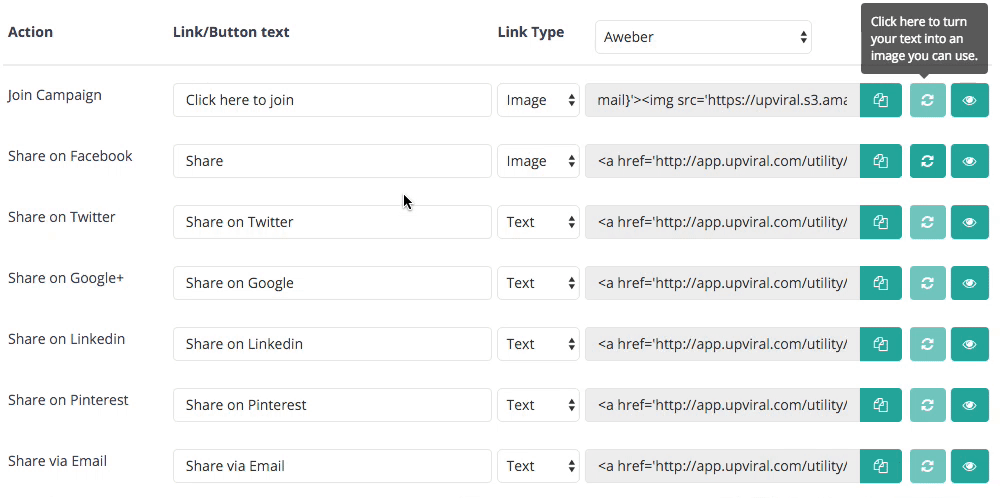1000x498 pixels.
Task: Click the Share on Pinterest refresh icon
Action: click(927, 405)
